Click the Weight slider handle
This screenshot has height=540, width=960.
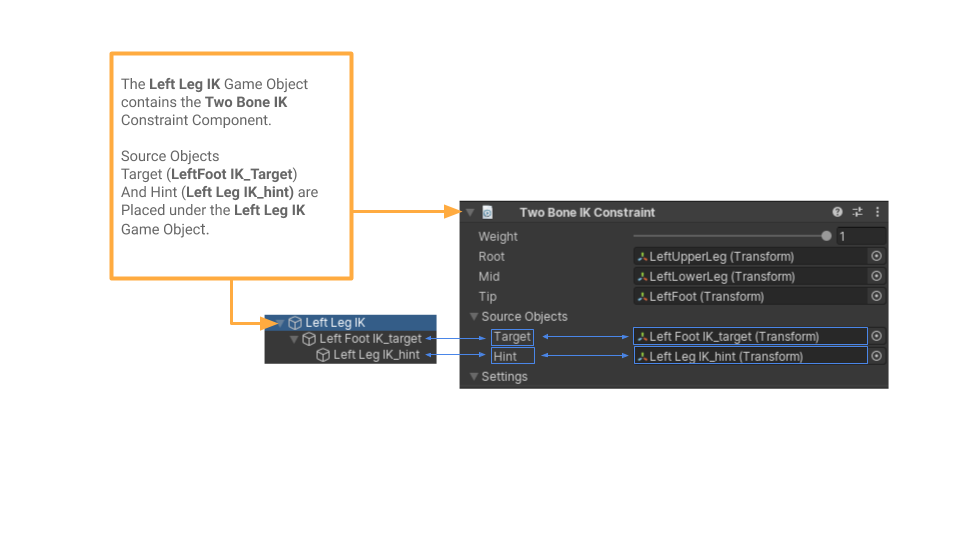[x=826, y=236]
